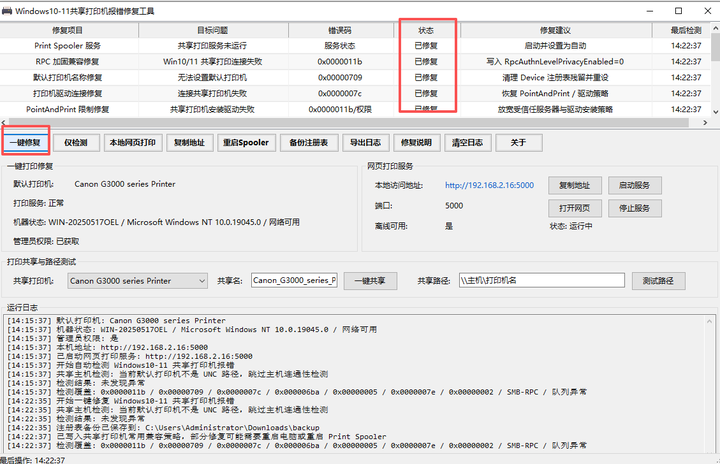Click the 0x00000709 error code cell

tap(340, 78)
